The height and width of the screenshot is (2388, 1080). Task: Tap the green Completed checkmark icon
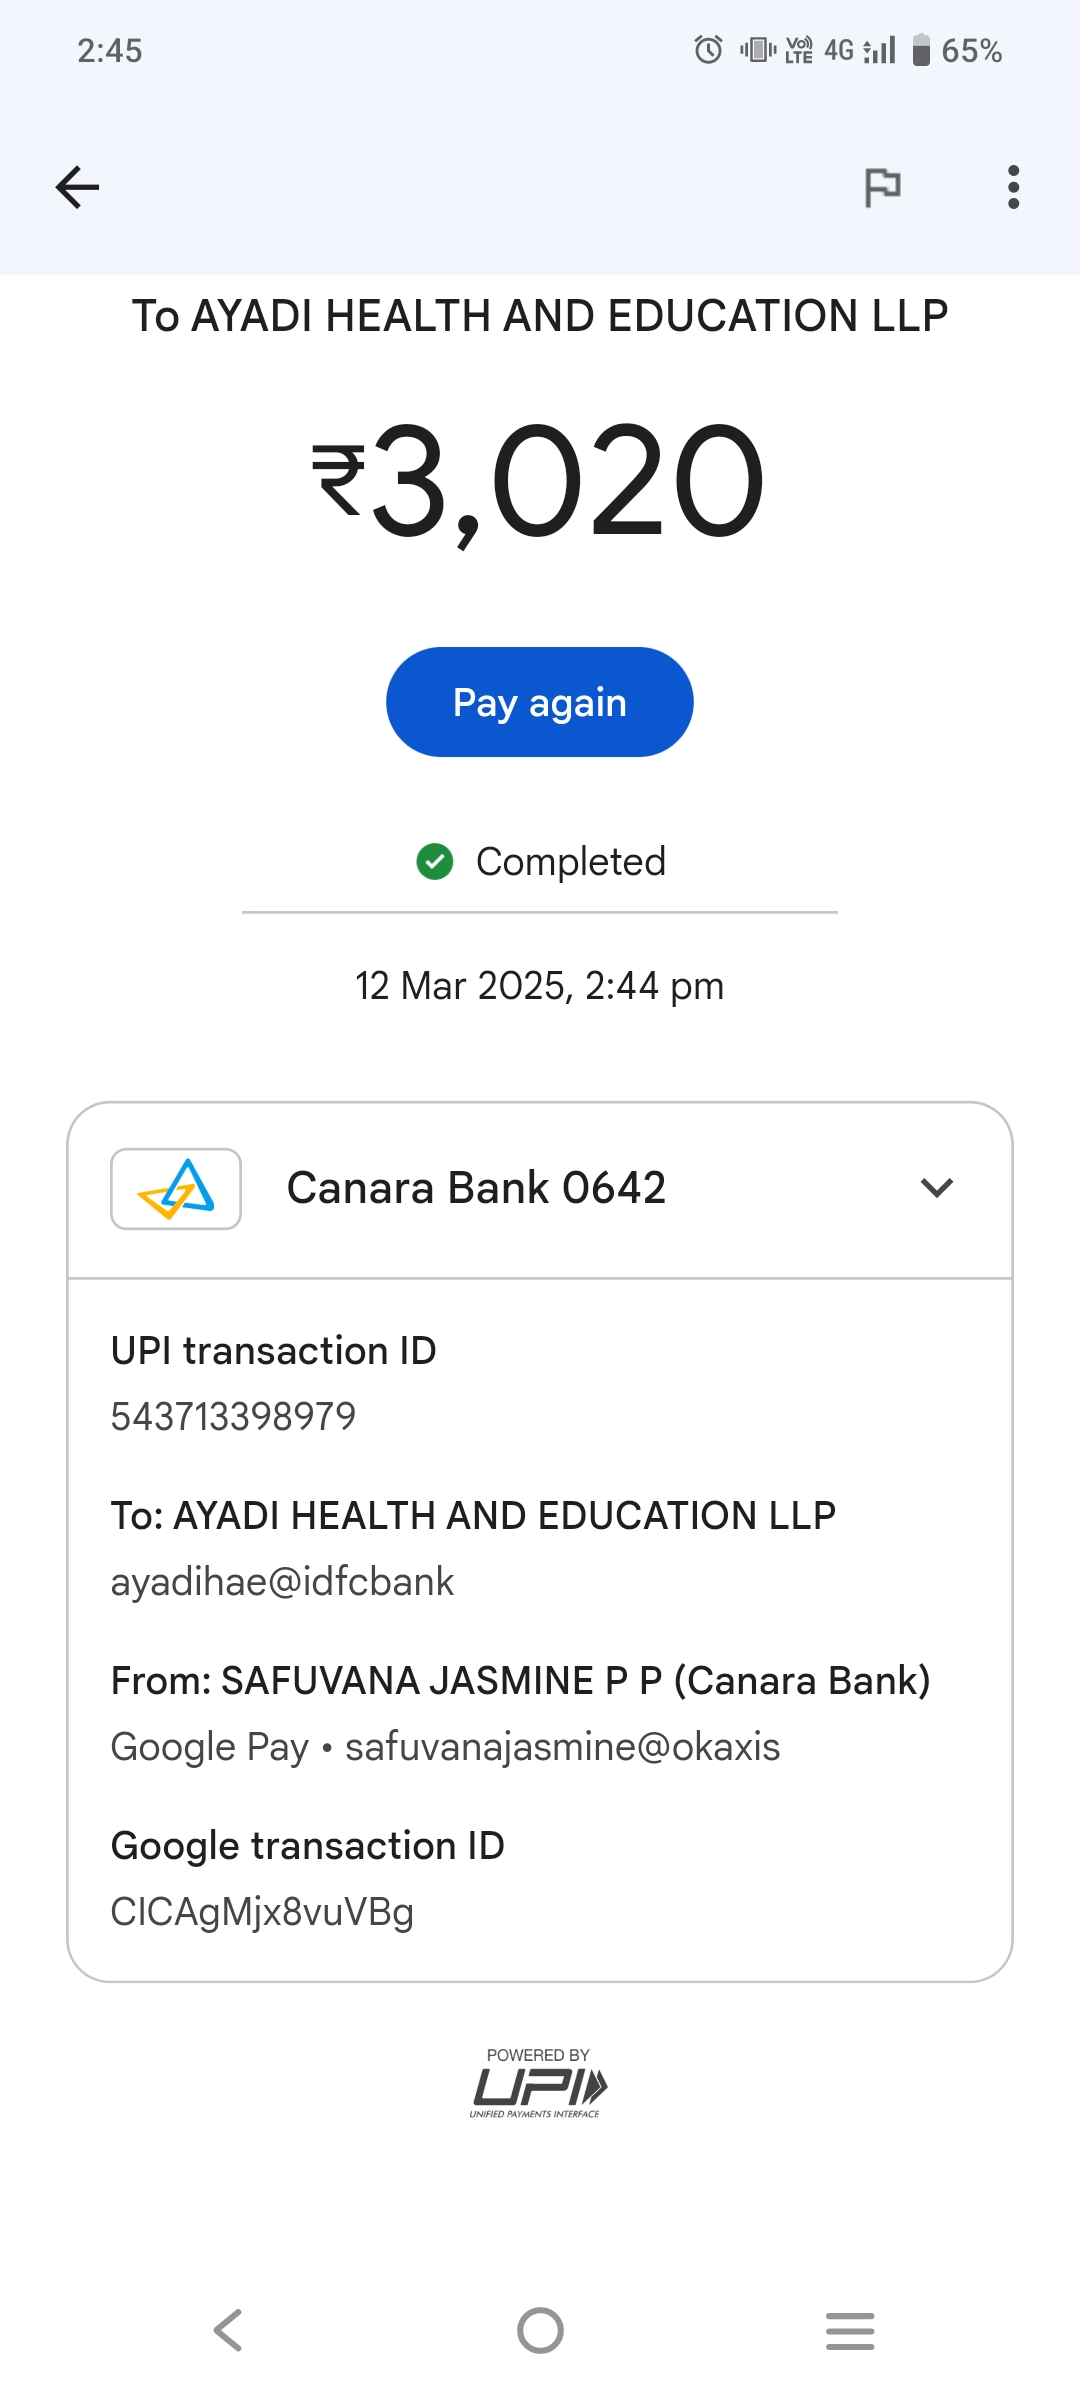tap(435, 861)
